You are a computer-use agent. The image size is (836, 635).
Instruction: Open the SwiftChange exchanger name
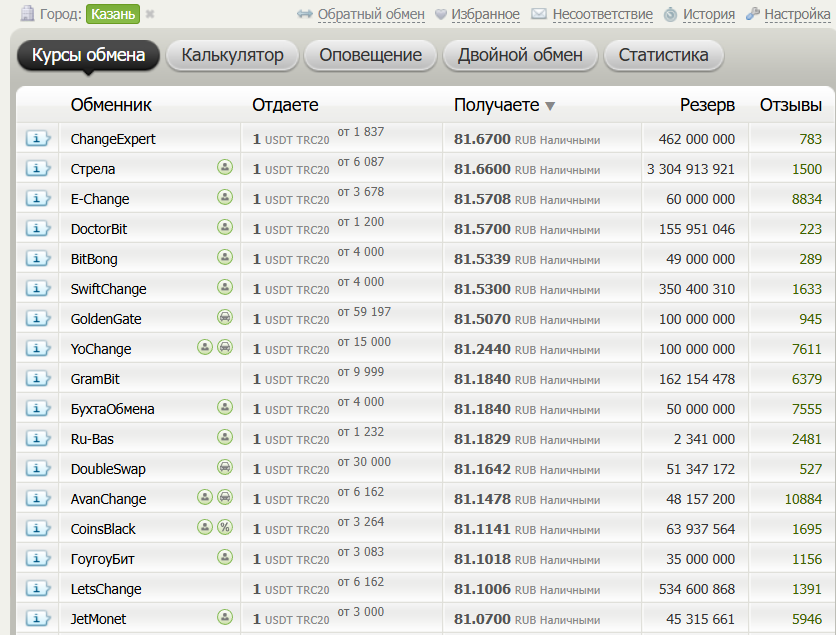(109, 289)
